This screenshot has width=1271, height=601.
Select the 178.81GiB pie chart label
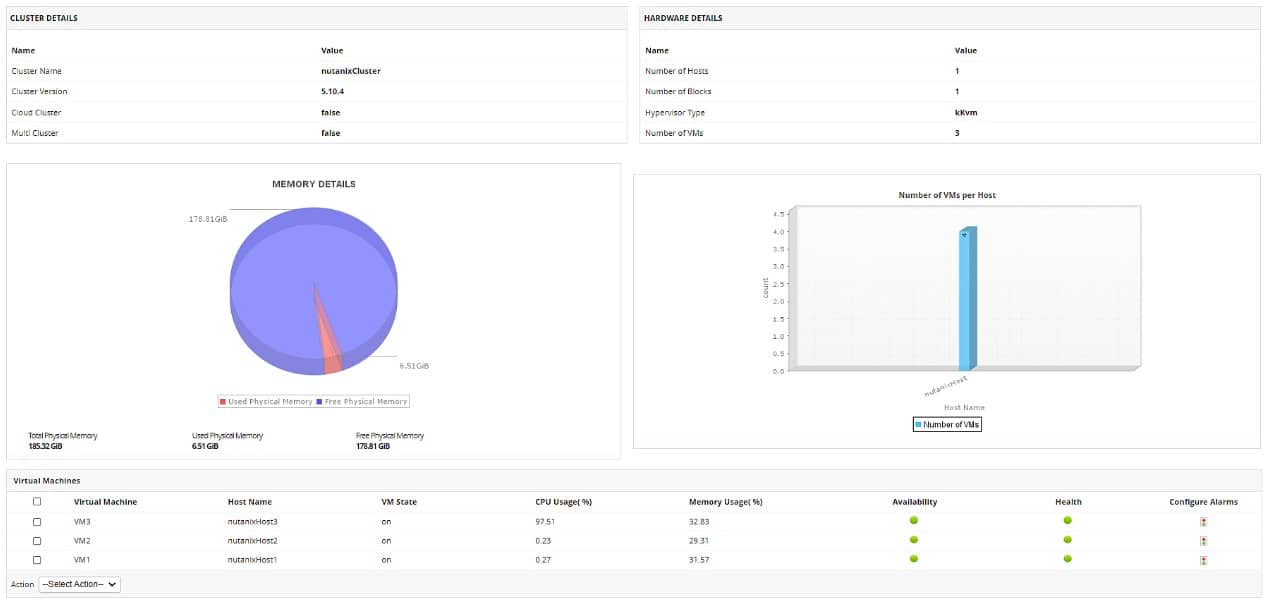pos(208,218)
